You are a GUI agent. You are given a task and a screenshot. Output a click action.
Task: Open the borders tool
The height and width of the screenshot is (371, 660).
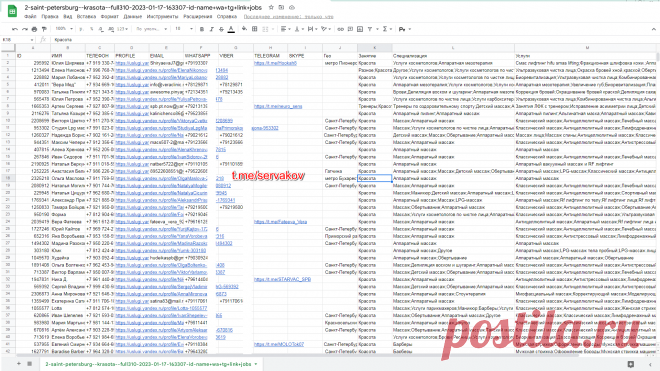(x=255, y=29)
